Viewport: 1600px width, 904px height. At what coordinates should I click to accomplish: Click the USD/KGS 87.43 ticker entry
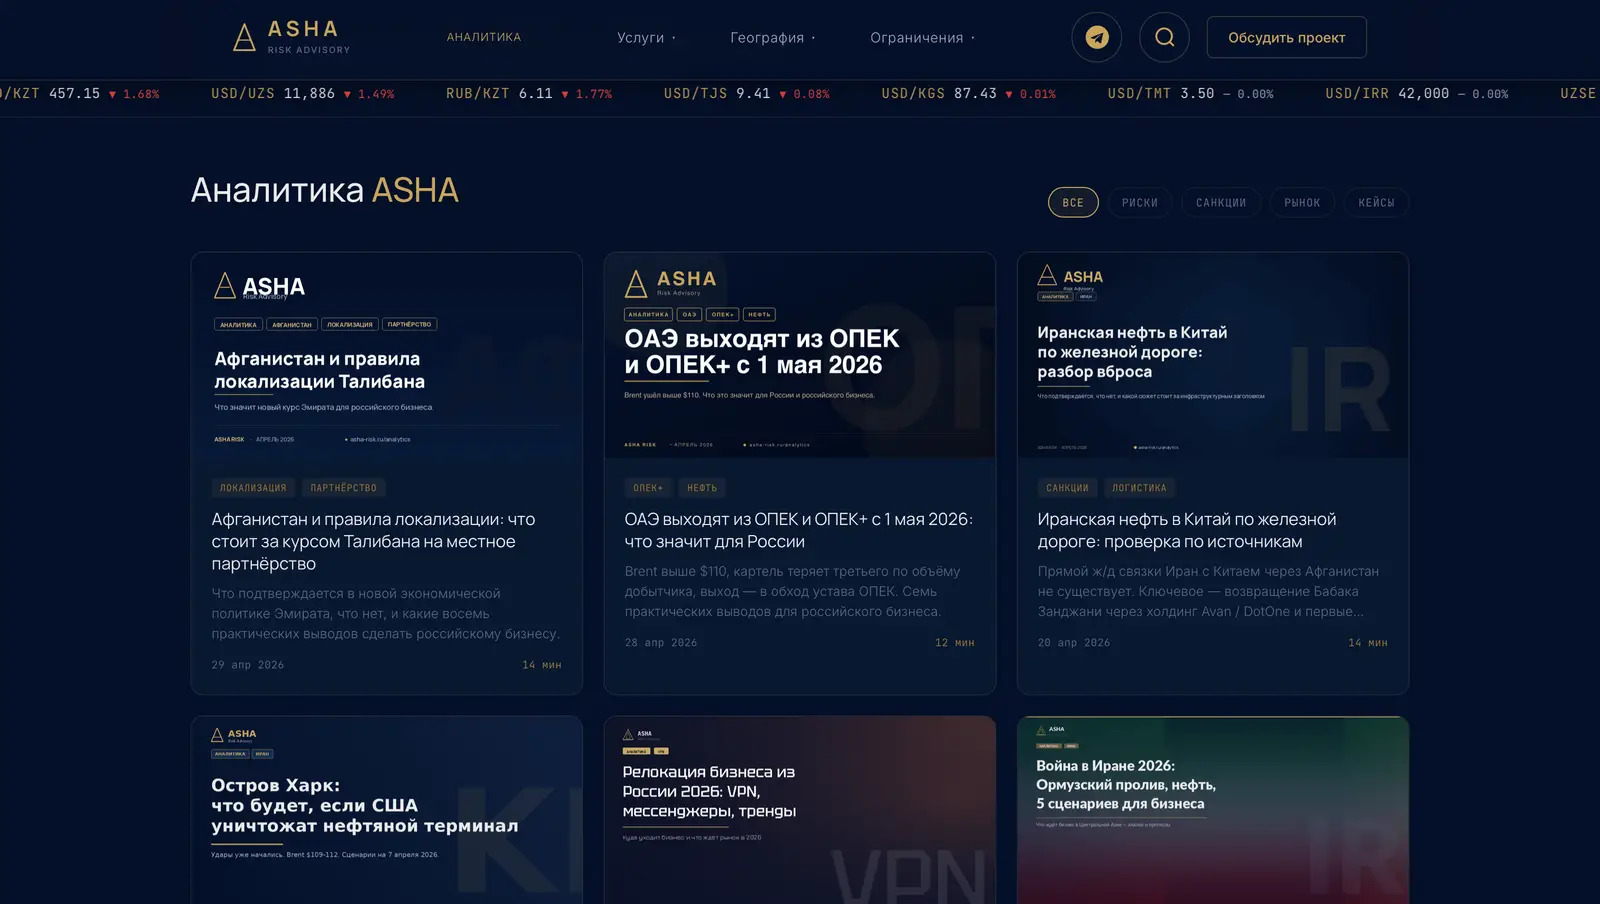click(969, 94)
